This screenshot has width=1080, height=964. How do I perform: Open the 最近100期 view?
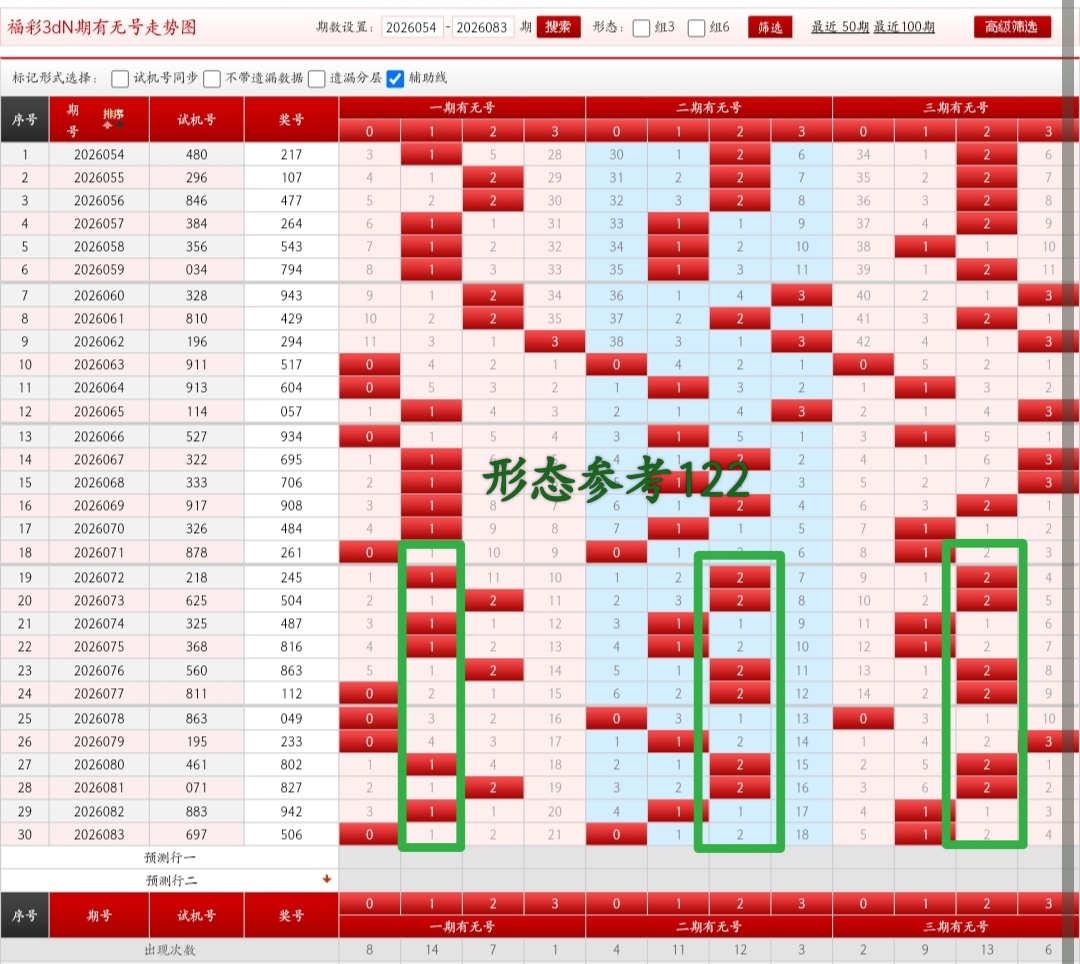[x=904, y=27]
